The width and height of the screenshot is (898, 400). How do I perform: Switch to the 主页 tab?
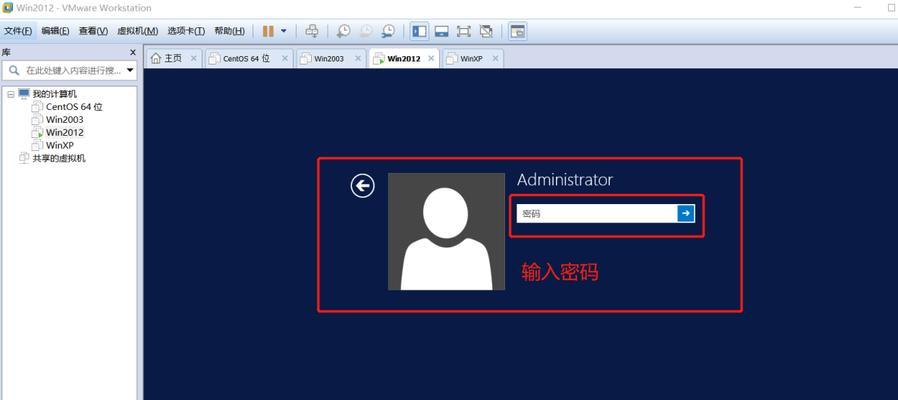coord(174,58)
